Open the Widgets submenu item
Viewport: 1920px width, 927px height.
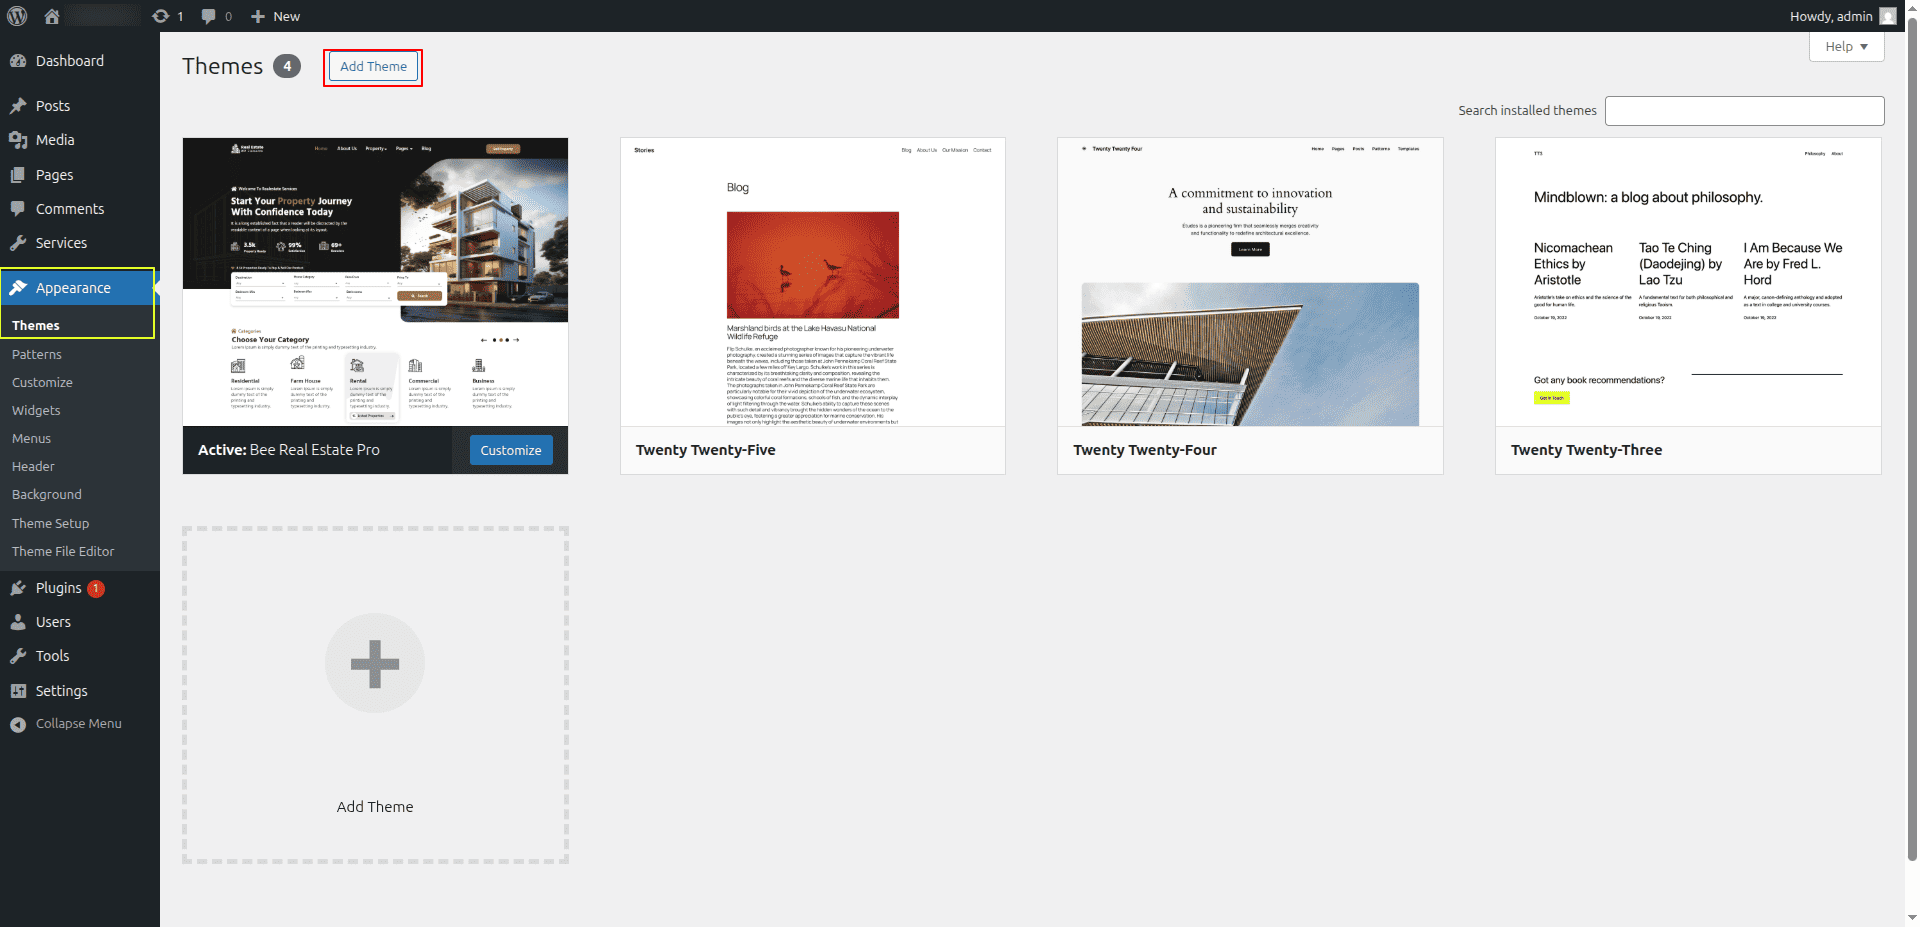(36, 410)
